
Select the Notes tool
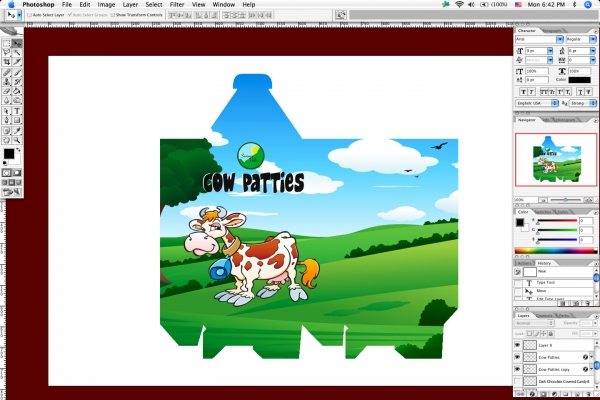tap(7, 131)
